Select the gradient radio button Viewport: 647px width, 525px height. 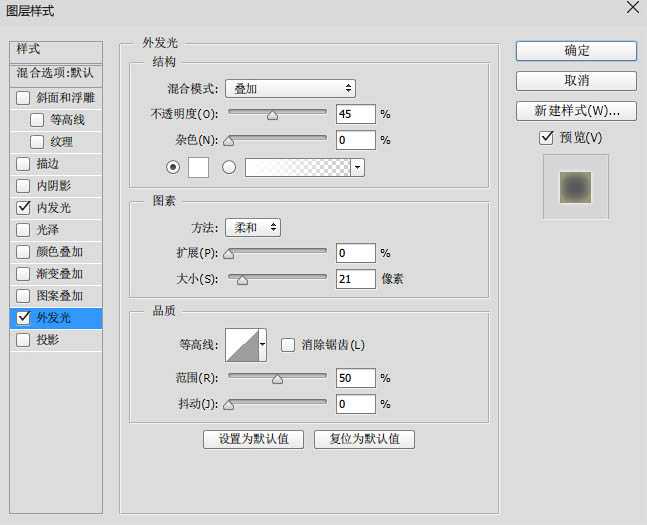[229, 167]
